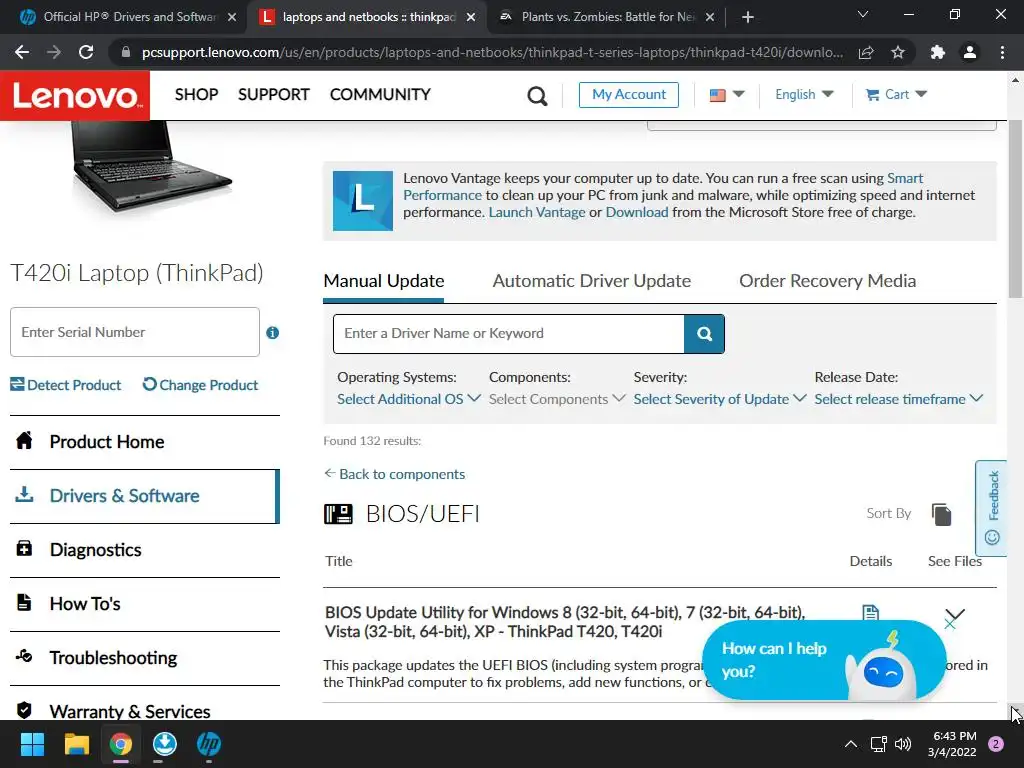The width and height of the screenshot is (1024, 768).
Task: Expand Select Additional OS dropdown
Action: coord(409,399)
